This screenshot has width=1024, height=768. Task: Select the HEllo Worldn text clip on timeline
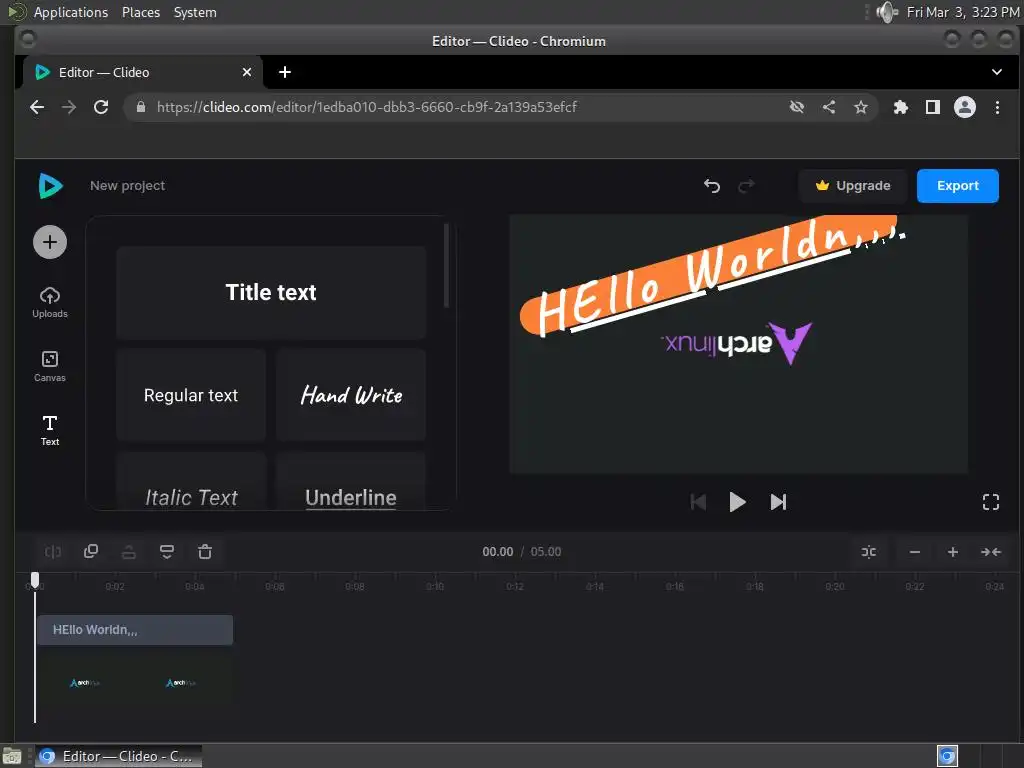(135, 630)
